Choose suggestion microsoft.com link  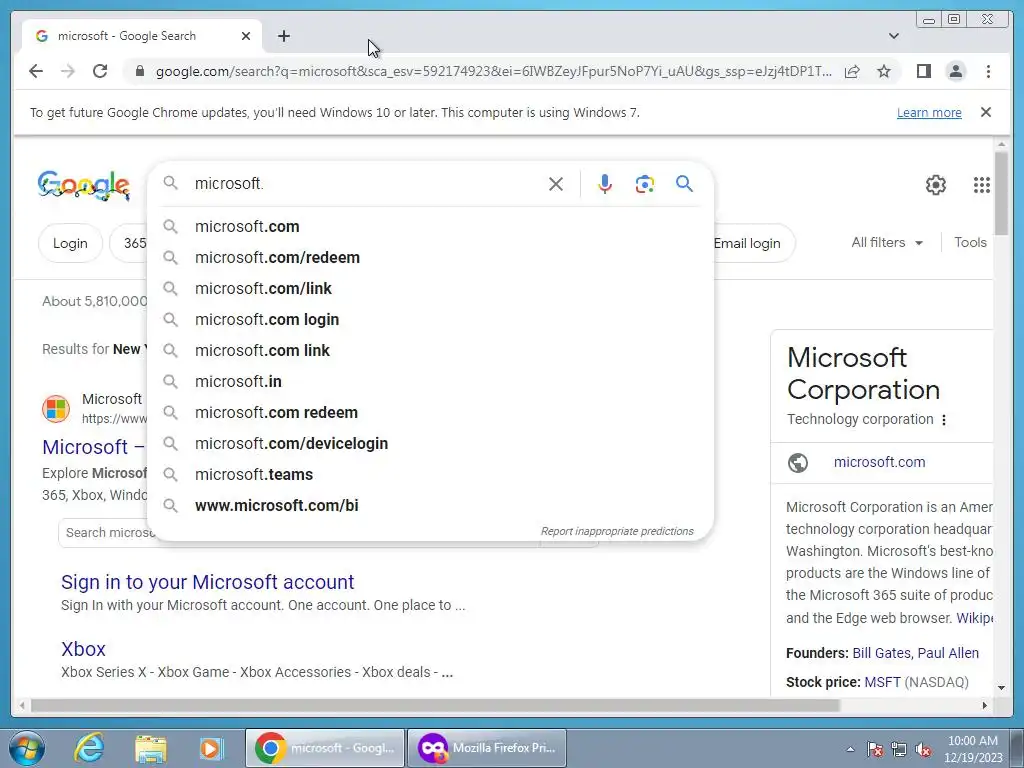(430, 351)
